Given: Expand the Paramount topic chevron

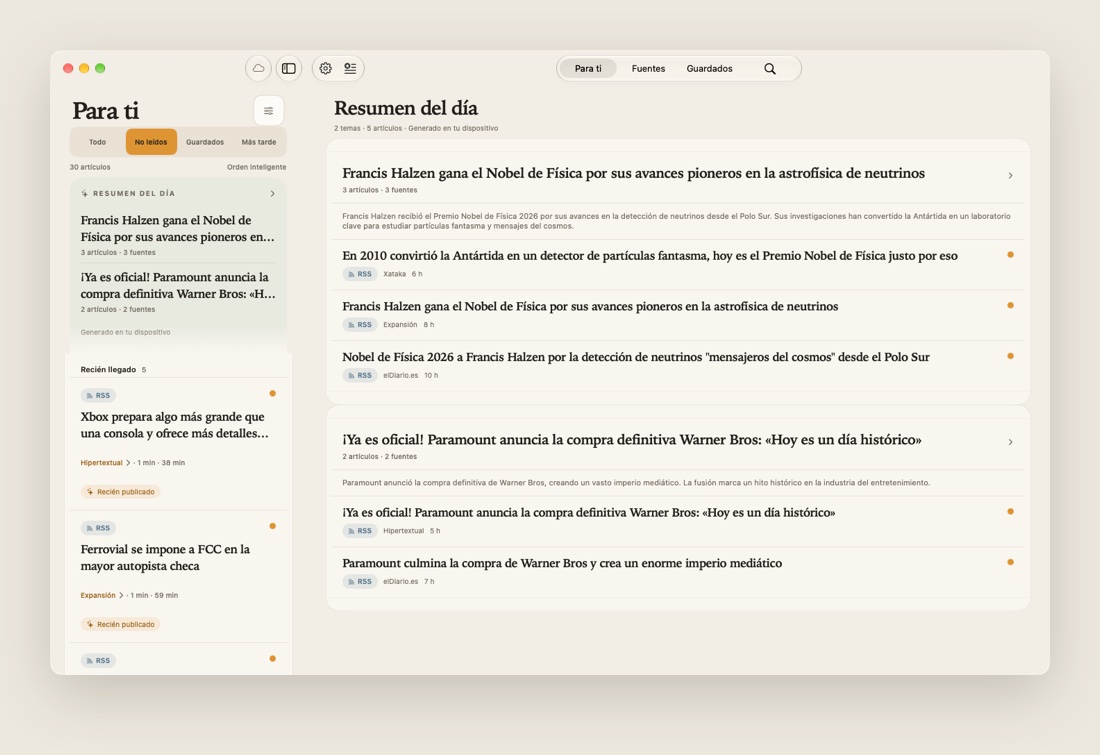Looking at the screenshot, I should (1010, 442).
